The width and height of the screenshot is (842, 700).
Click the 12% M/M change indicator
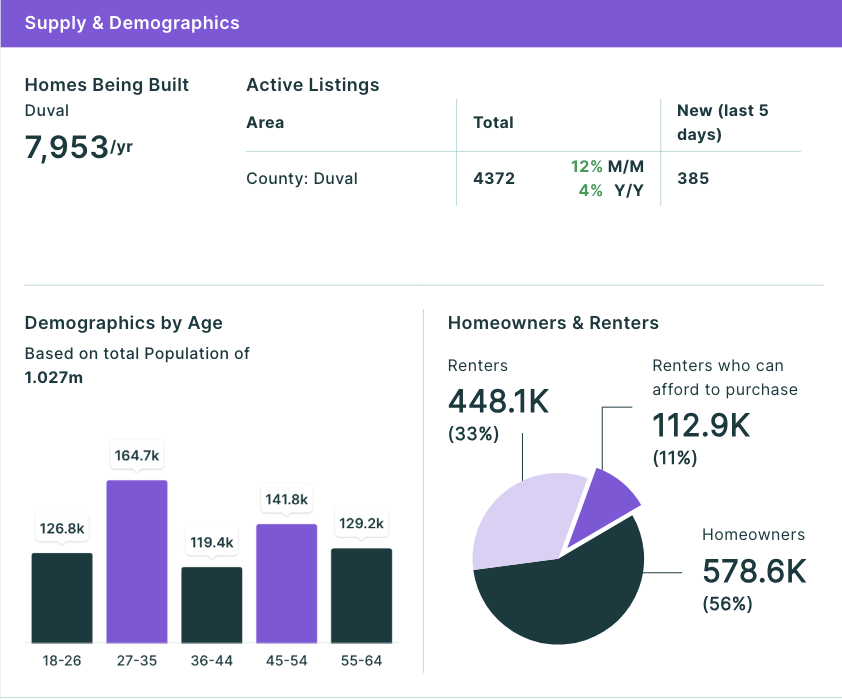tap(607, 166)
